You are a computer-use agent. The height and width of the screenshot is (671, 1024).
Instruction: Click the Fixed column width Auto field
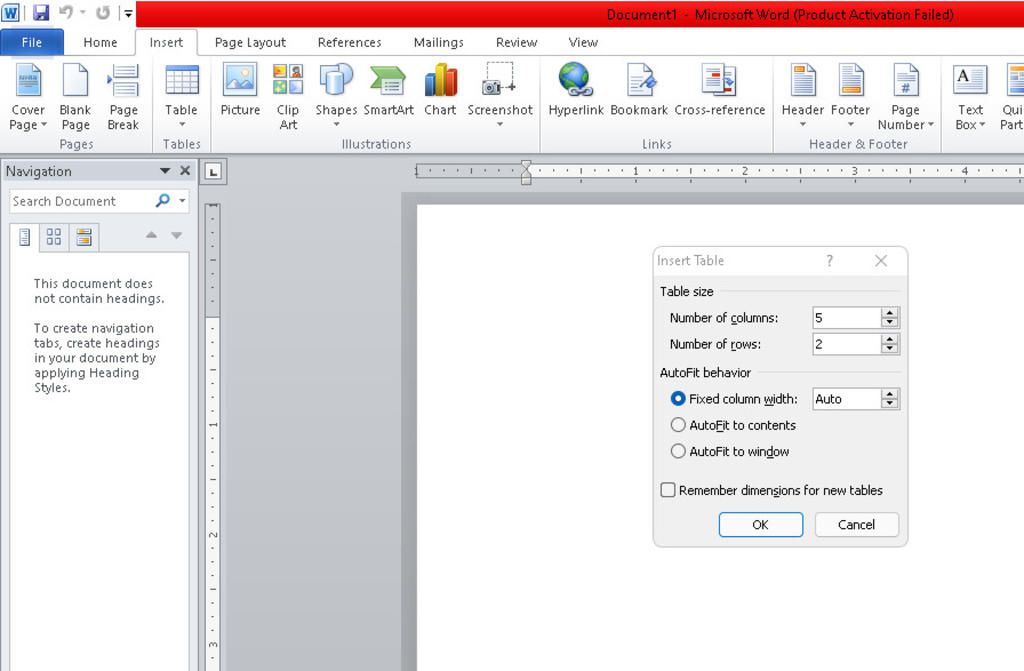click(846, 399)
